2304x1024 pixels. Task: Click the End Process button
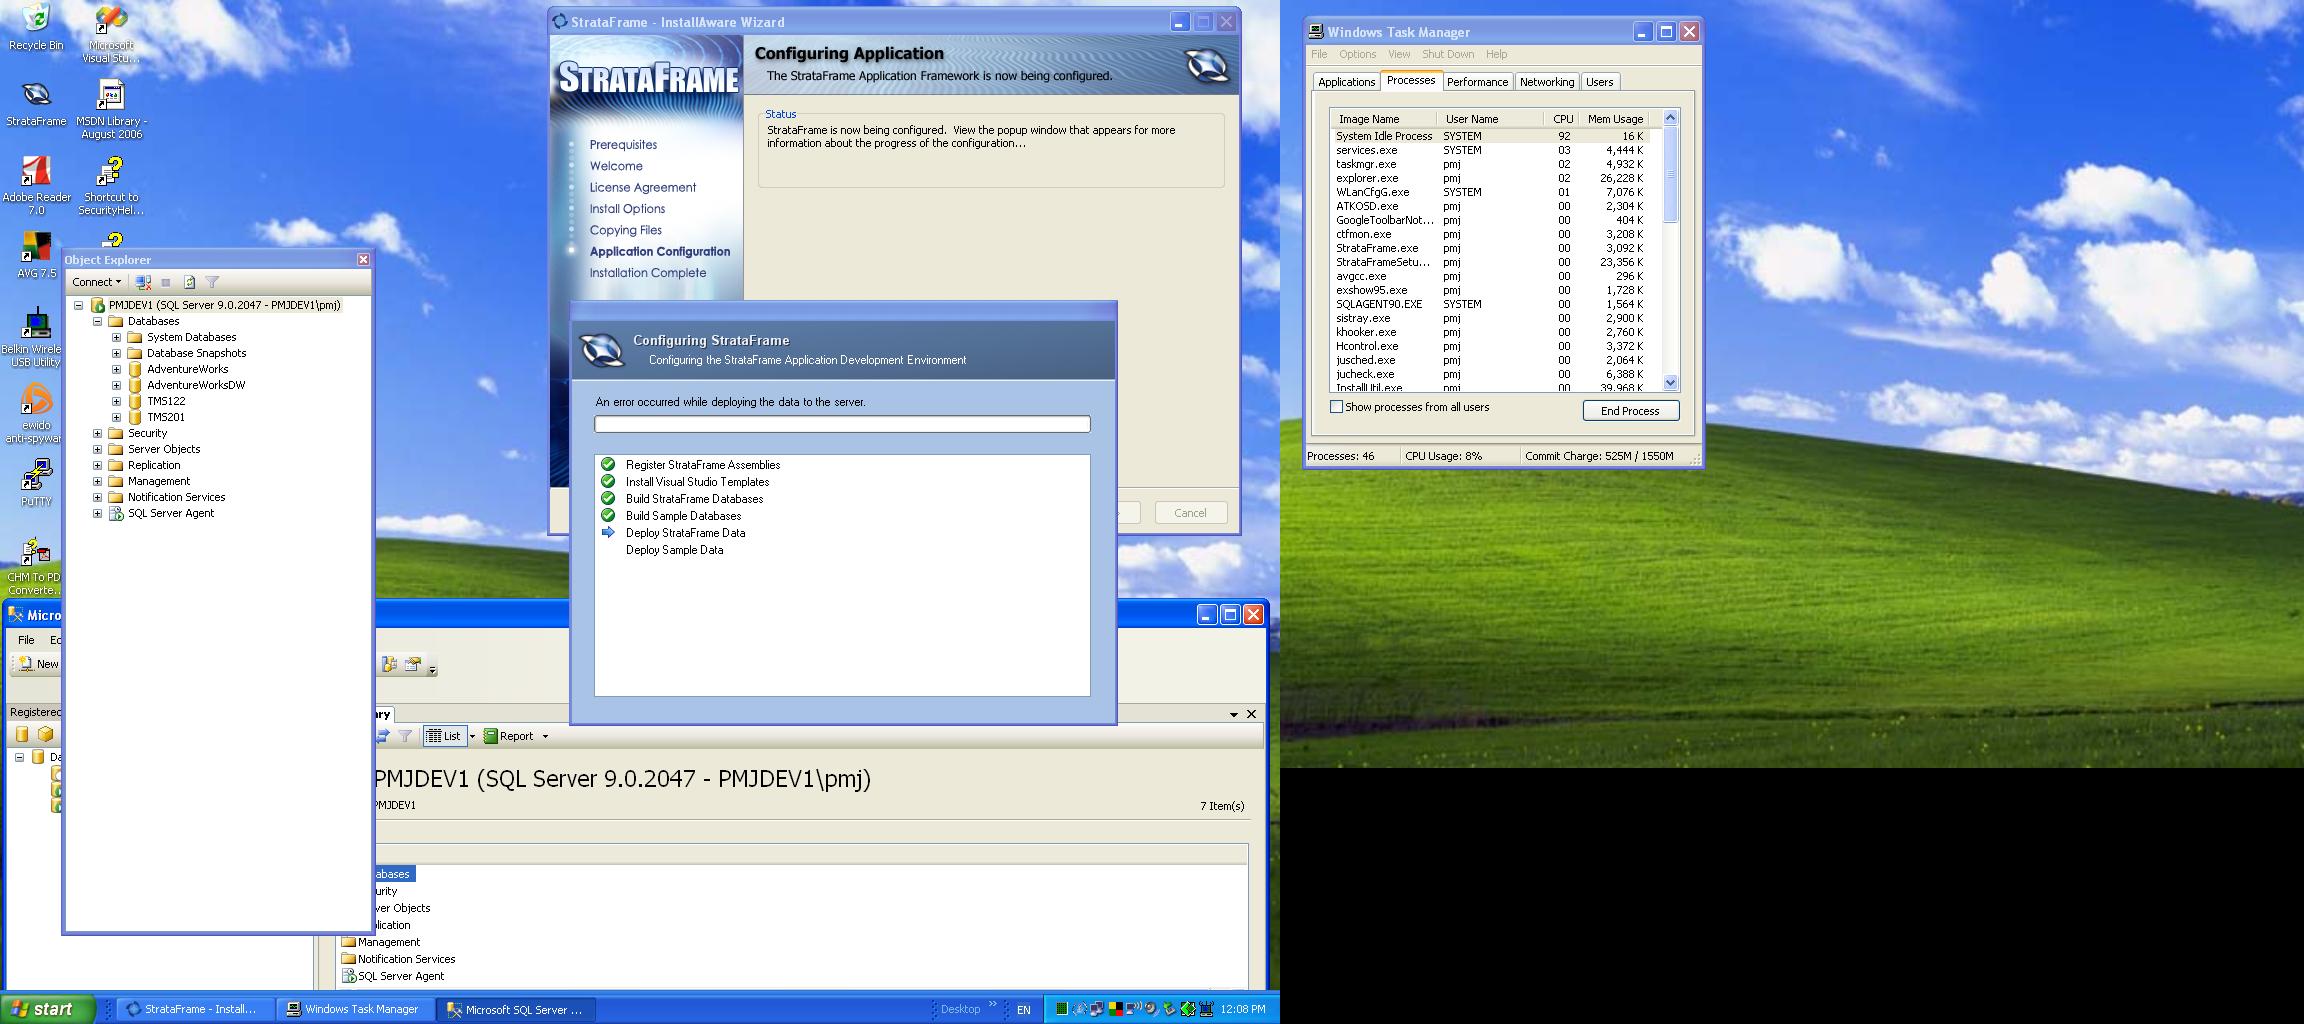(1630, 411)
